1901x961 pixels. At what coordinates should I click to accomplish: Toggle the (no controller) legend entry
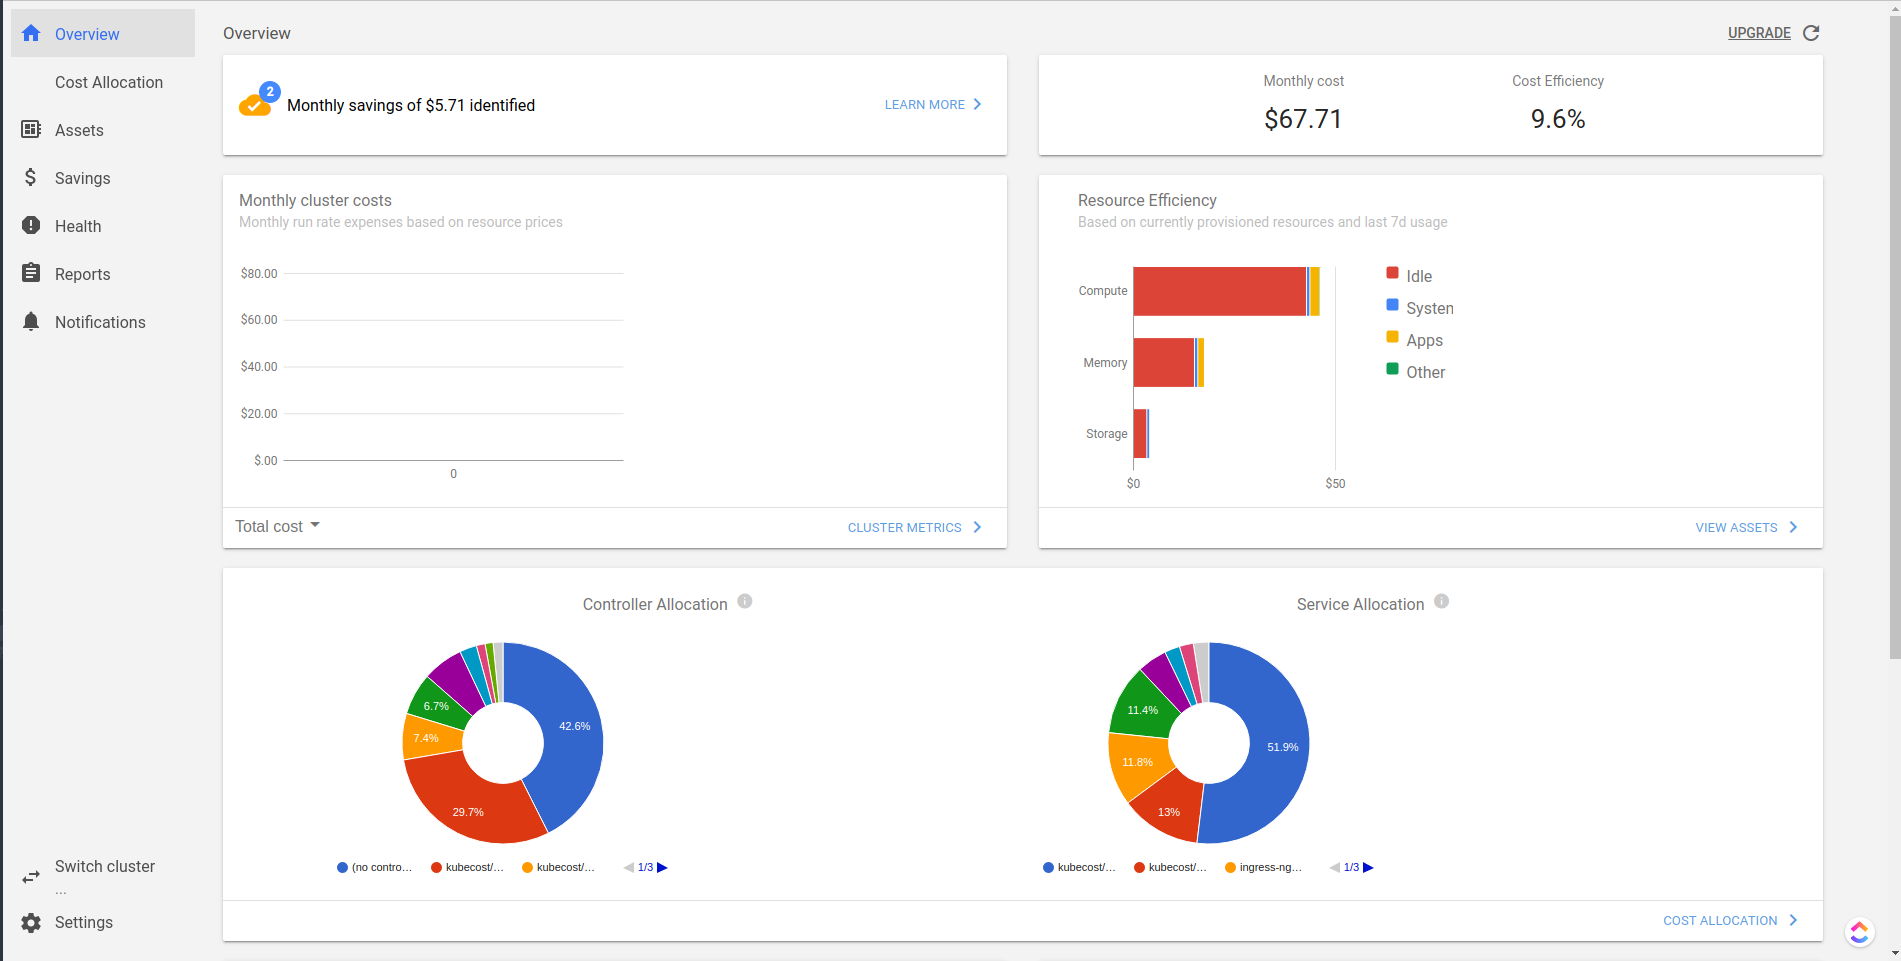coord(375,867)
